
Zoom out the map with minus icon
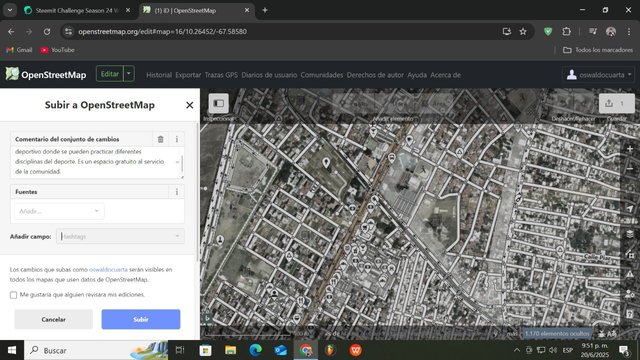pyautogui.click(x=630, y=169)
